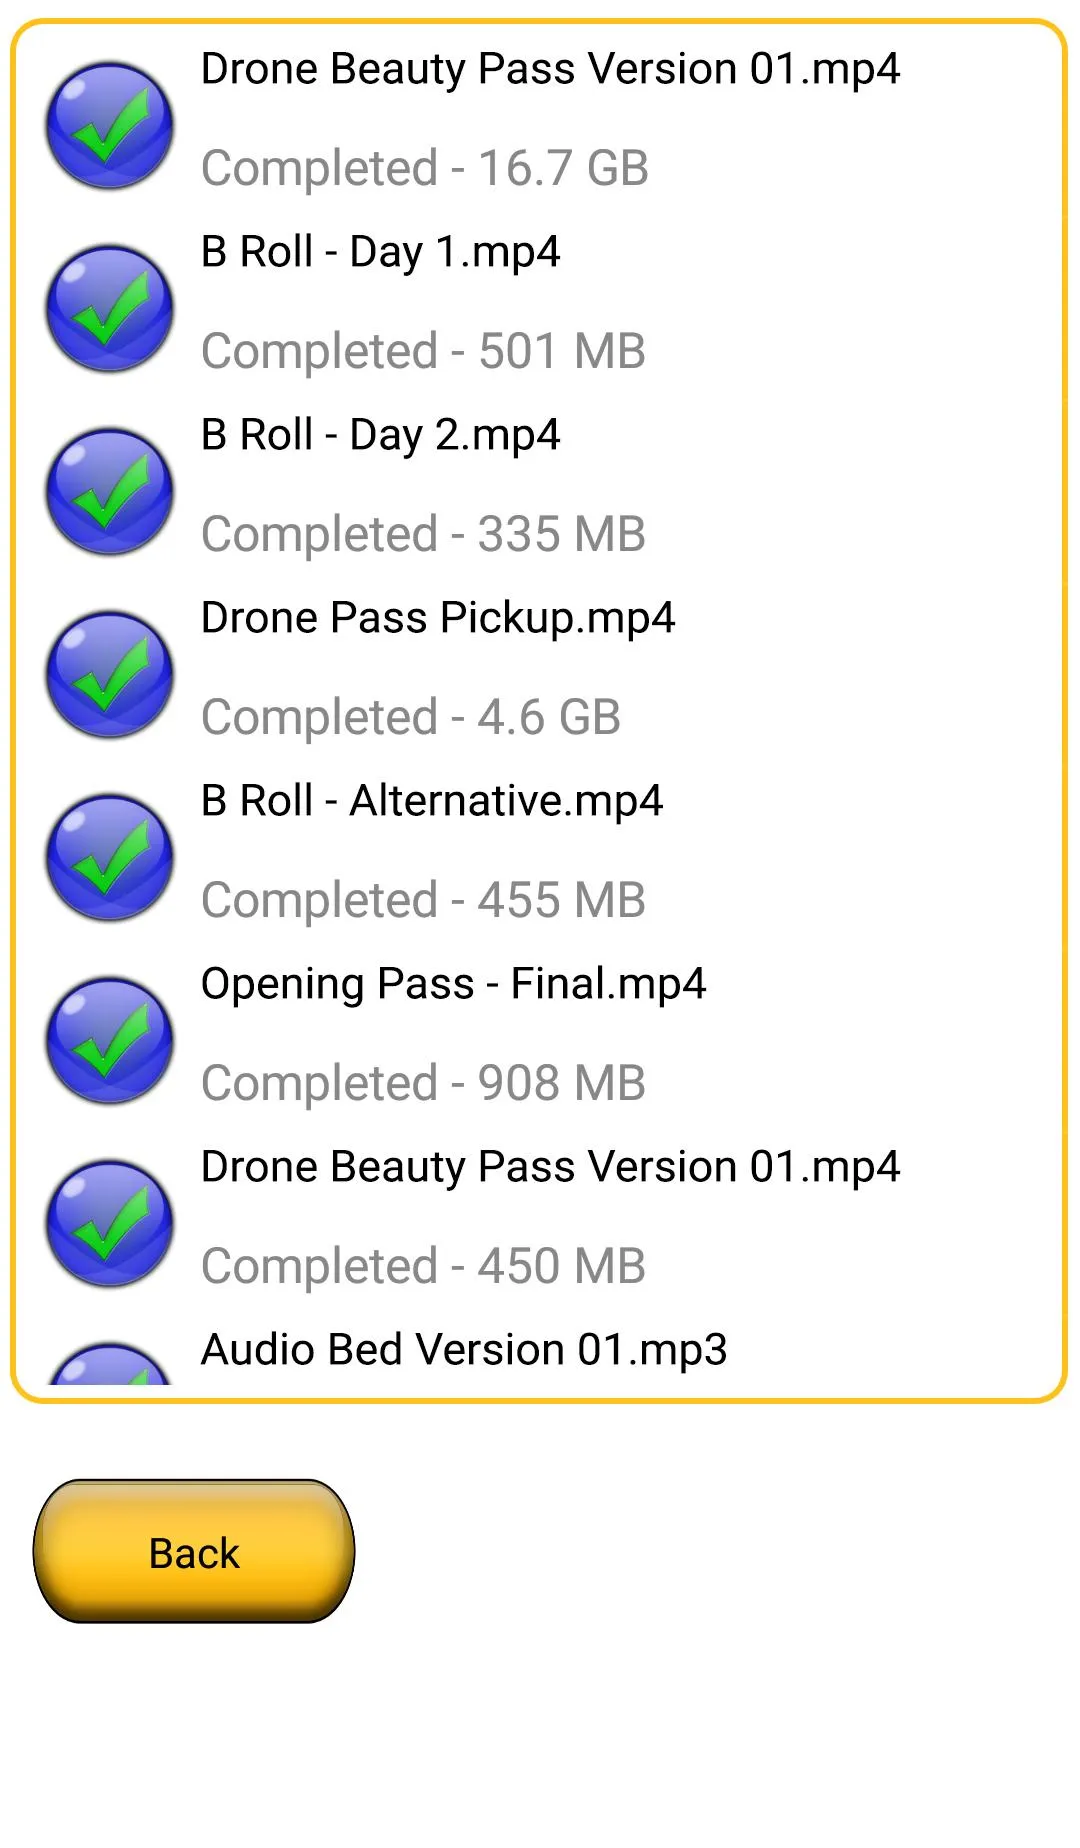Click the checkmark icon for the 16.7 GB file
This screenshot has height=1848, width=1080.
[x=110, y=126]
